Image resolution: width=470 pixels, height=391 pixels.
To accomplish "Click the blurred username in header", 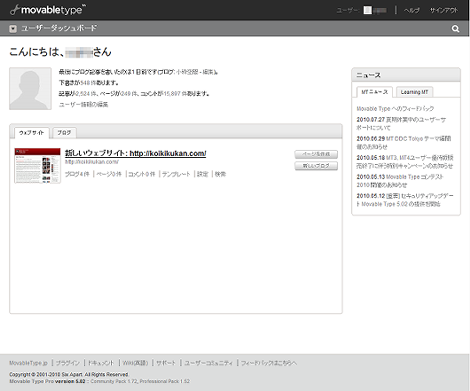I will [380, 10].
